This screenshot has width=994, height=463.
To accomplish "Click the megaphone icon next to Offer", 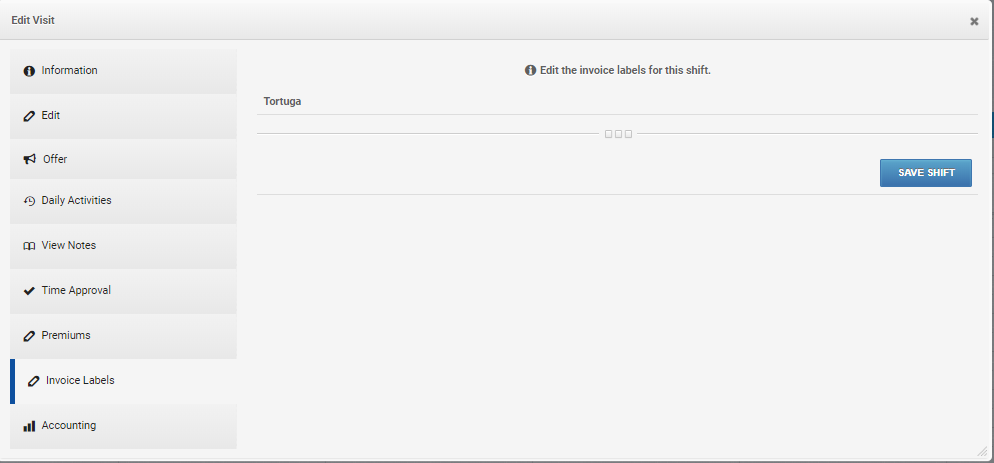I will click(x=29, y=159).
